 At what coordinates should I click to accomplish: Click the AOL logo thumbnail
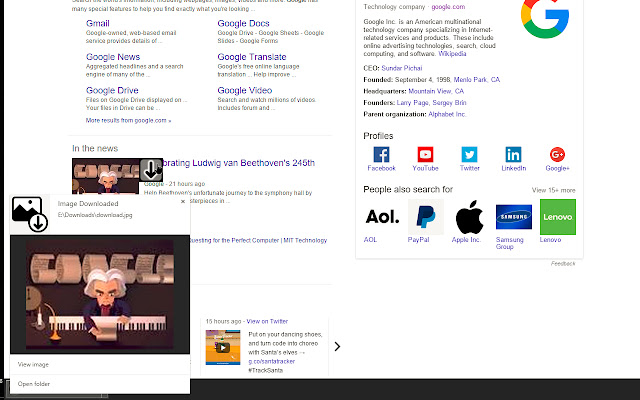tap(382, 217)
